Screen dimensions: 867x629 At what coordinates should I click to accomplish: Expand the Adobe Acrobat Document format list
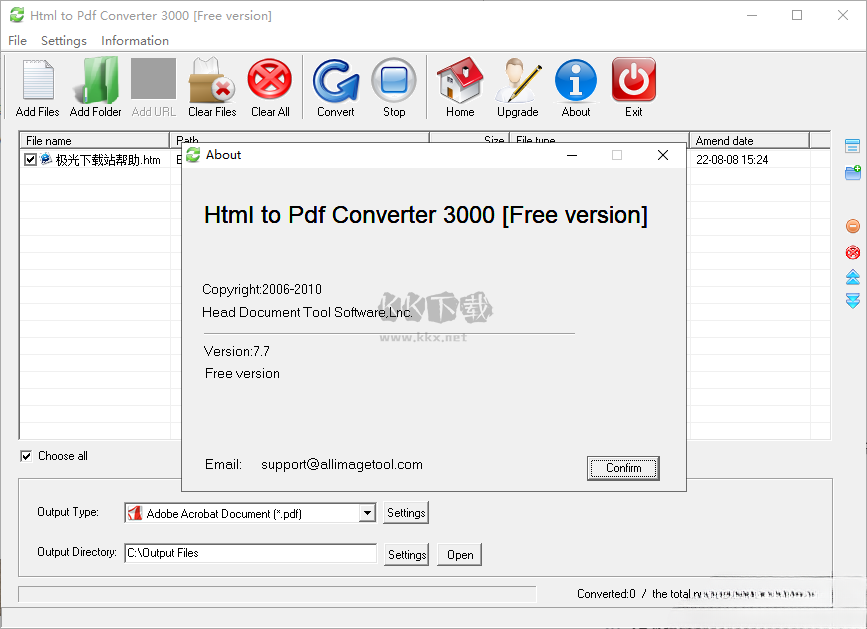(367, 512)
